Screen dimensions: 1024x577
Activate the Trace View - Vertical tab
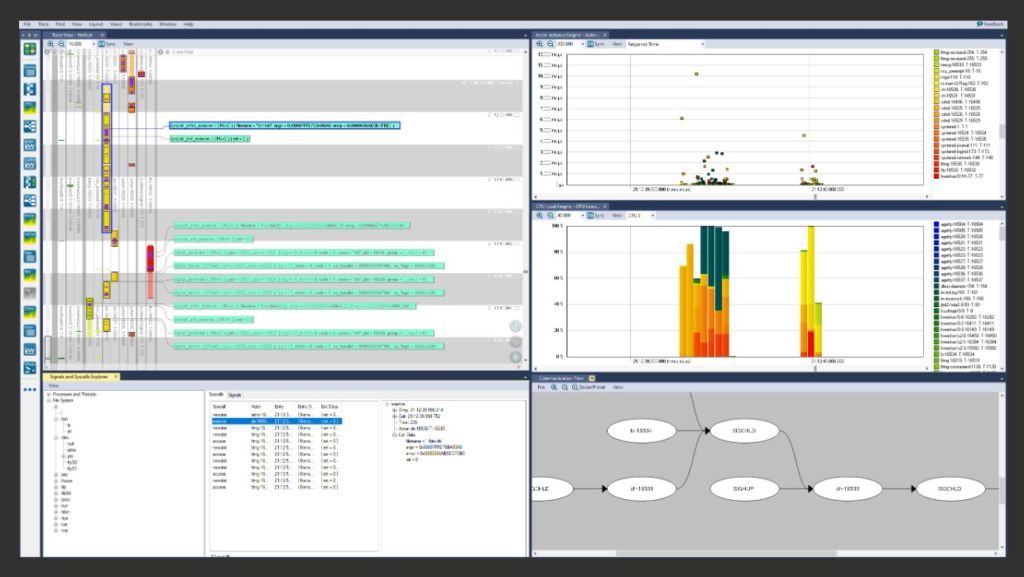tap(72, 35)
